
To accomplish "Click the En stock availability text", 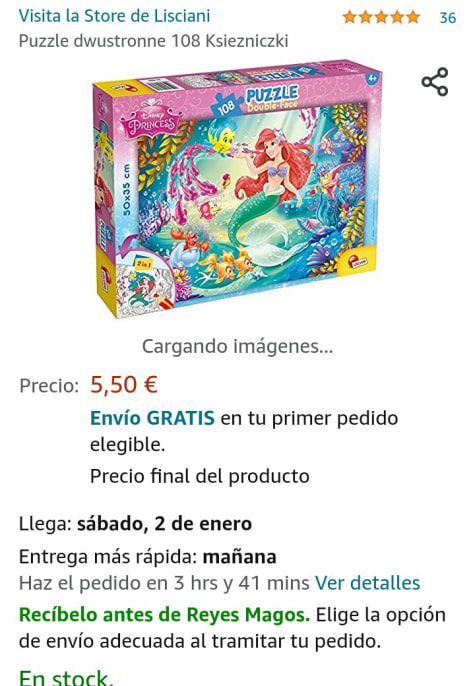I will [66, 677].
